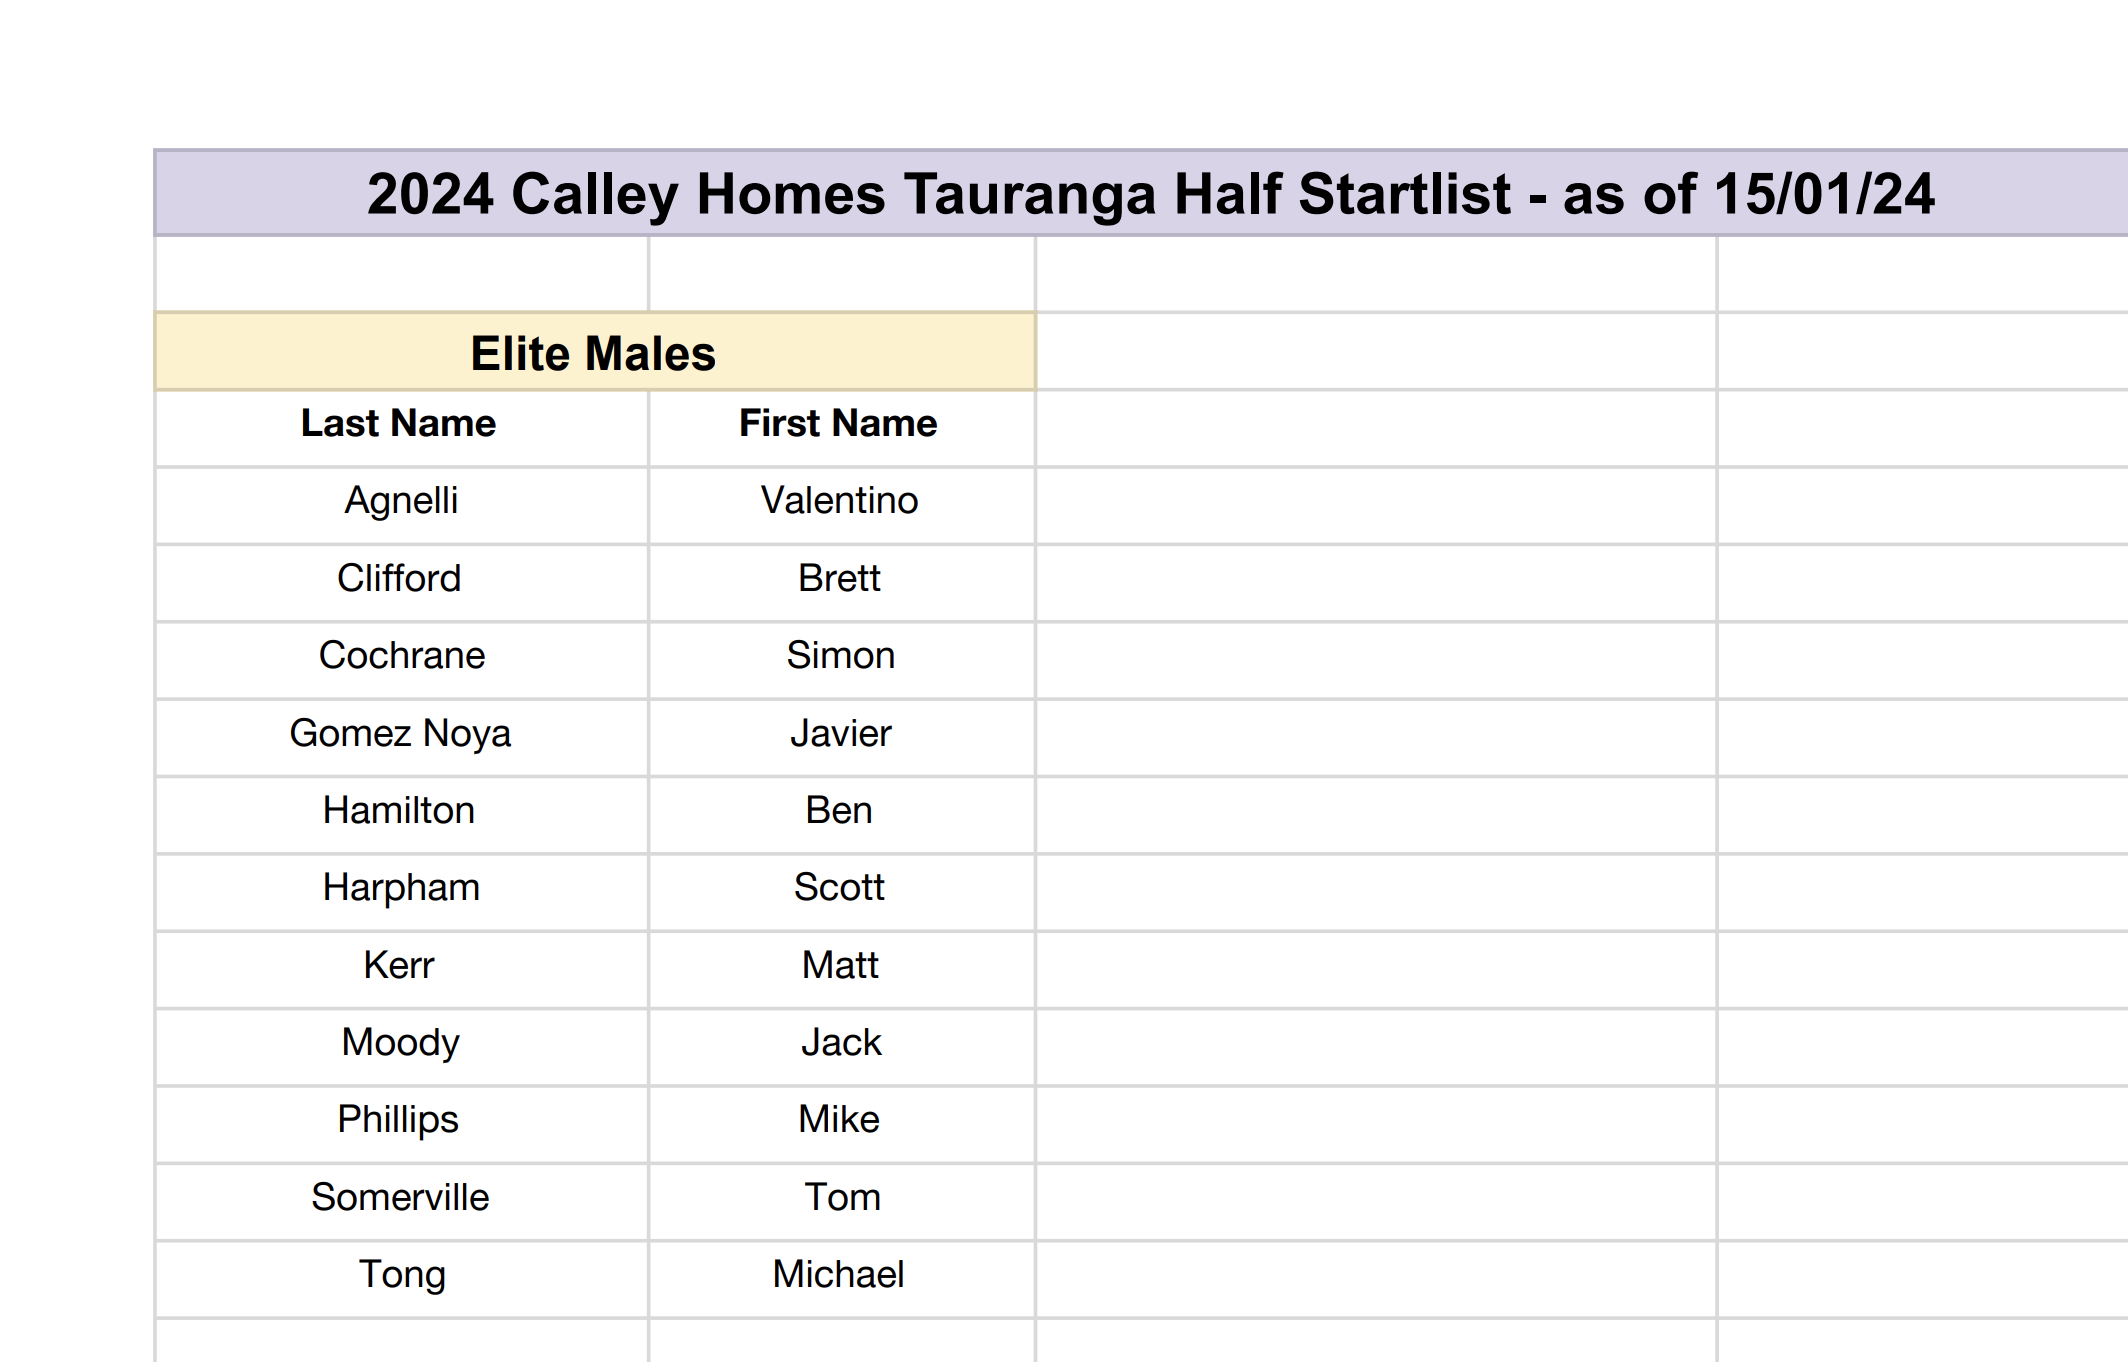Click the Michael first name cell
Screen dimensions: 2128x1362
pos(838,1275)
